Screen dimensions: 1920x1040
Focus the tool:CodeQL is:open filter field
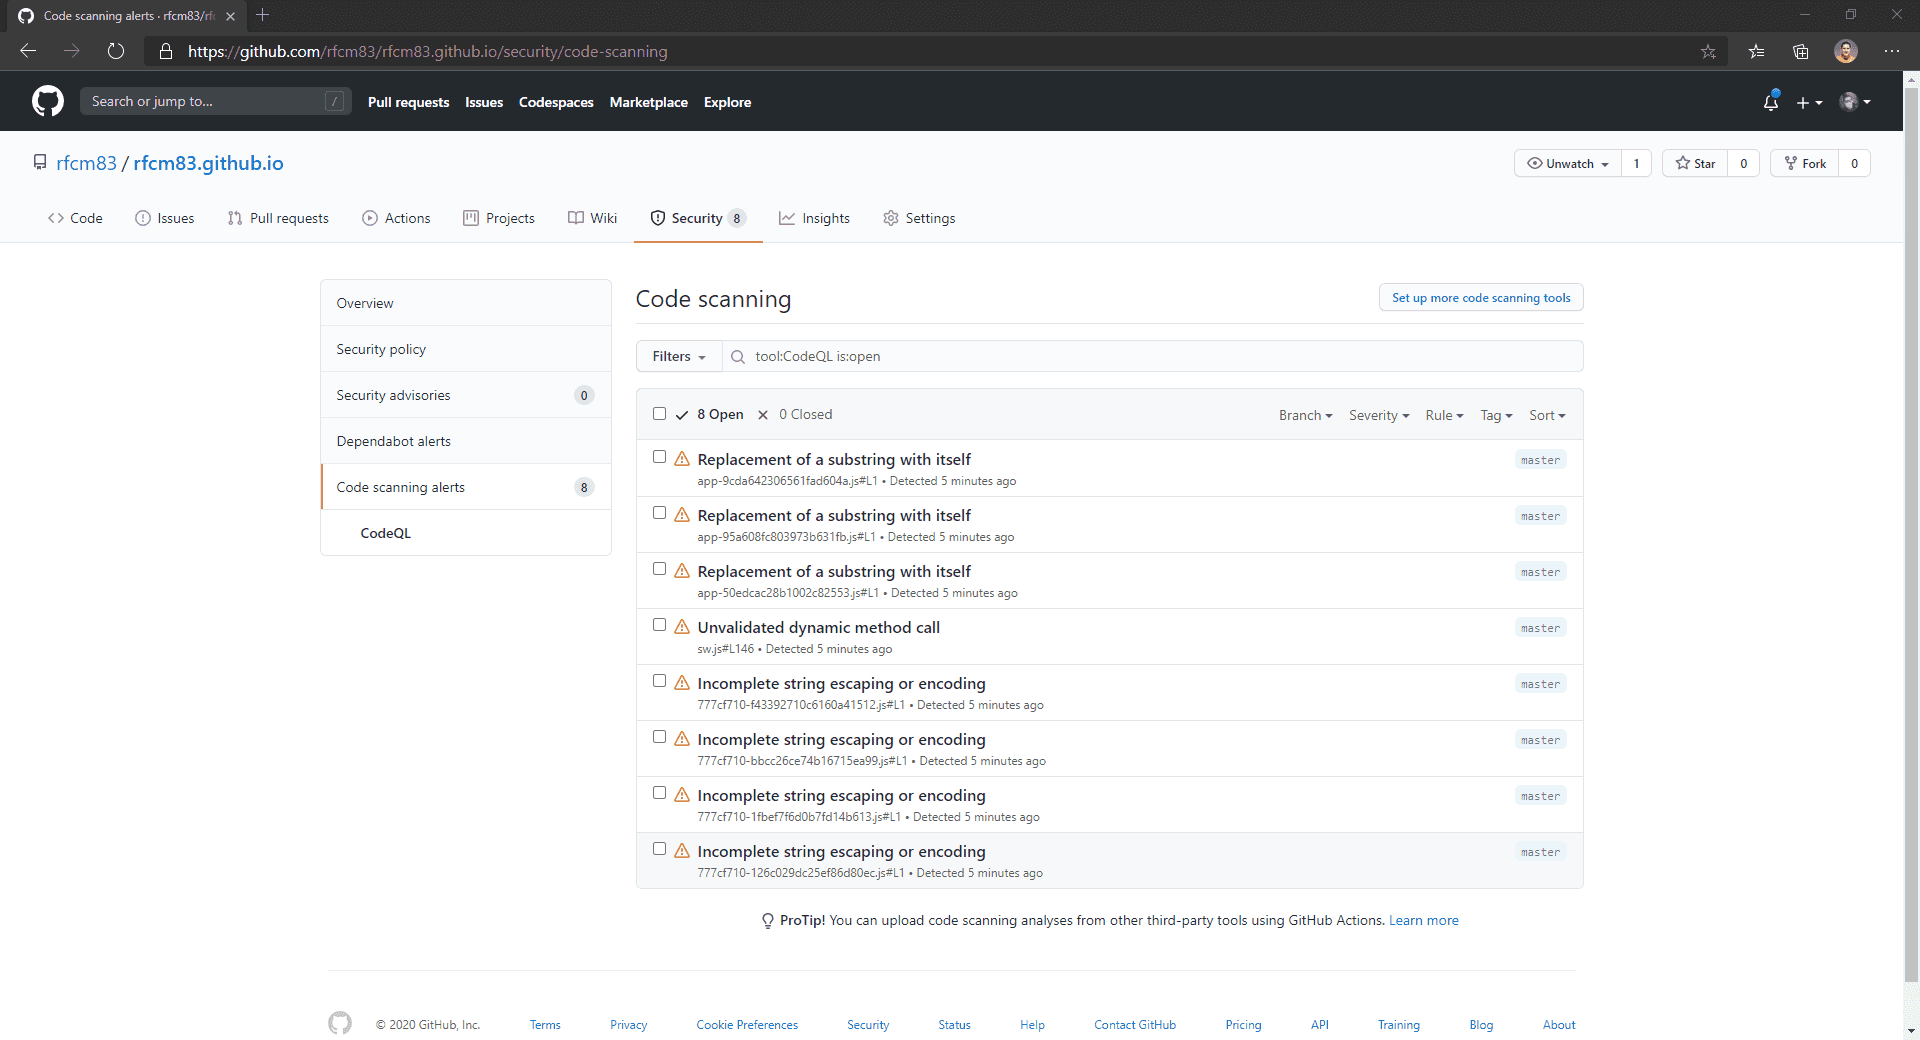[x=1152, y=357]
